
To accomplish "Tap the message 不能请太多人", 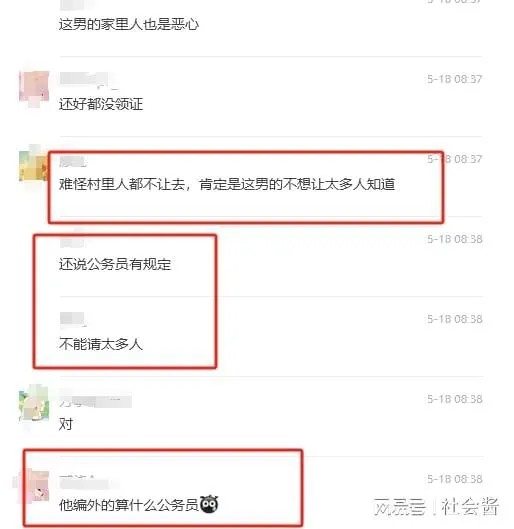I will [x=101, y=344].
